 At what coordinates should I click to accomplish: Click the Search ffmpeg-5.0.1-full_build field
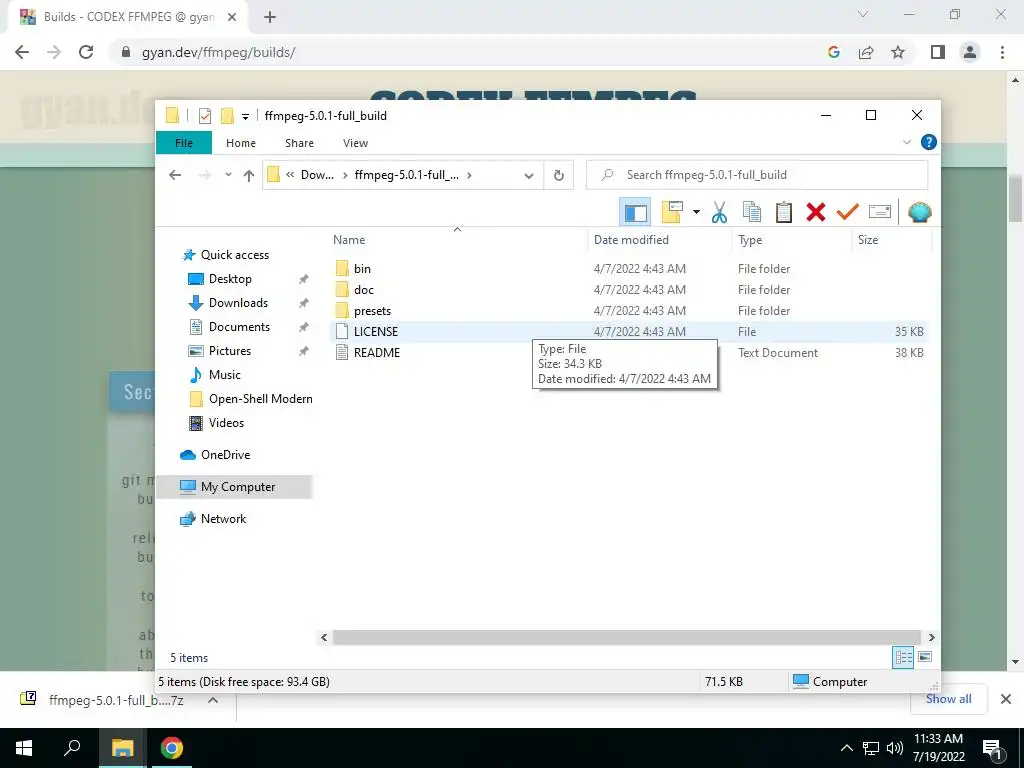coord(757,175)
